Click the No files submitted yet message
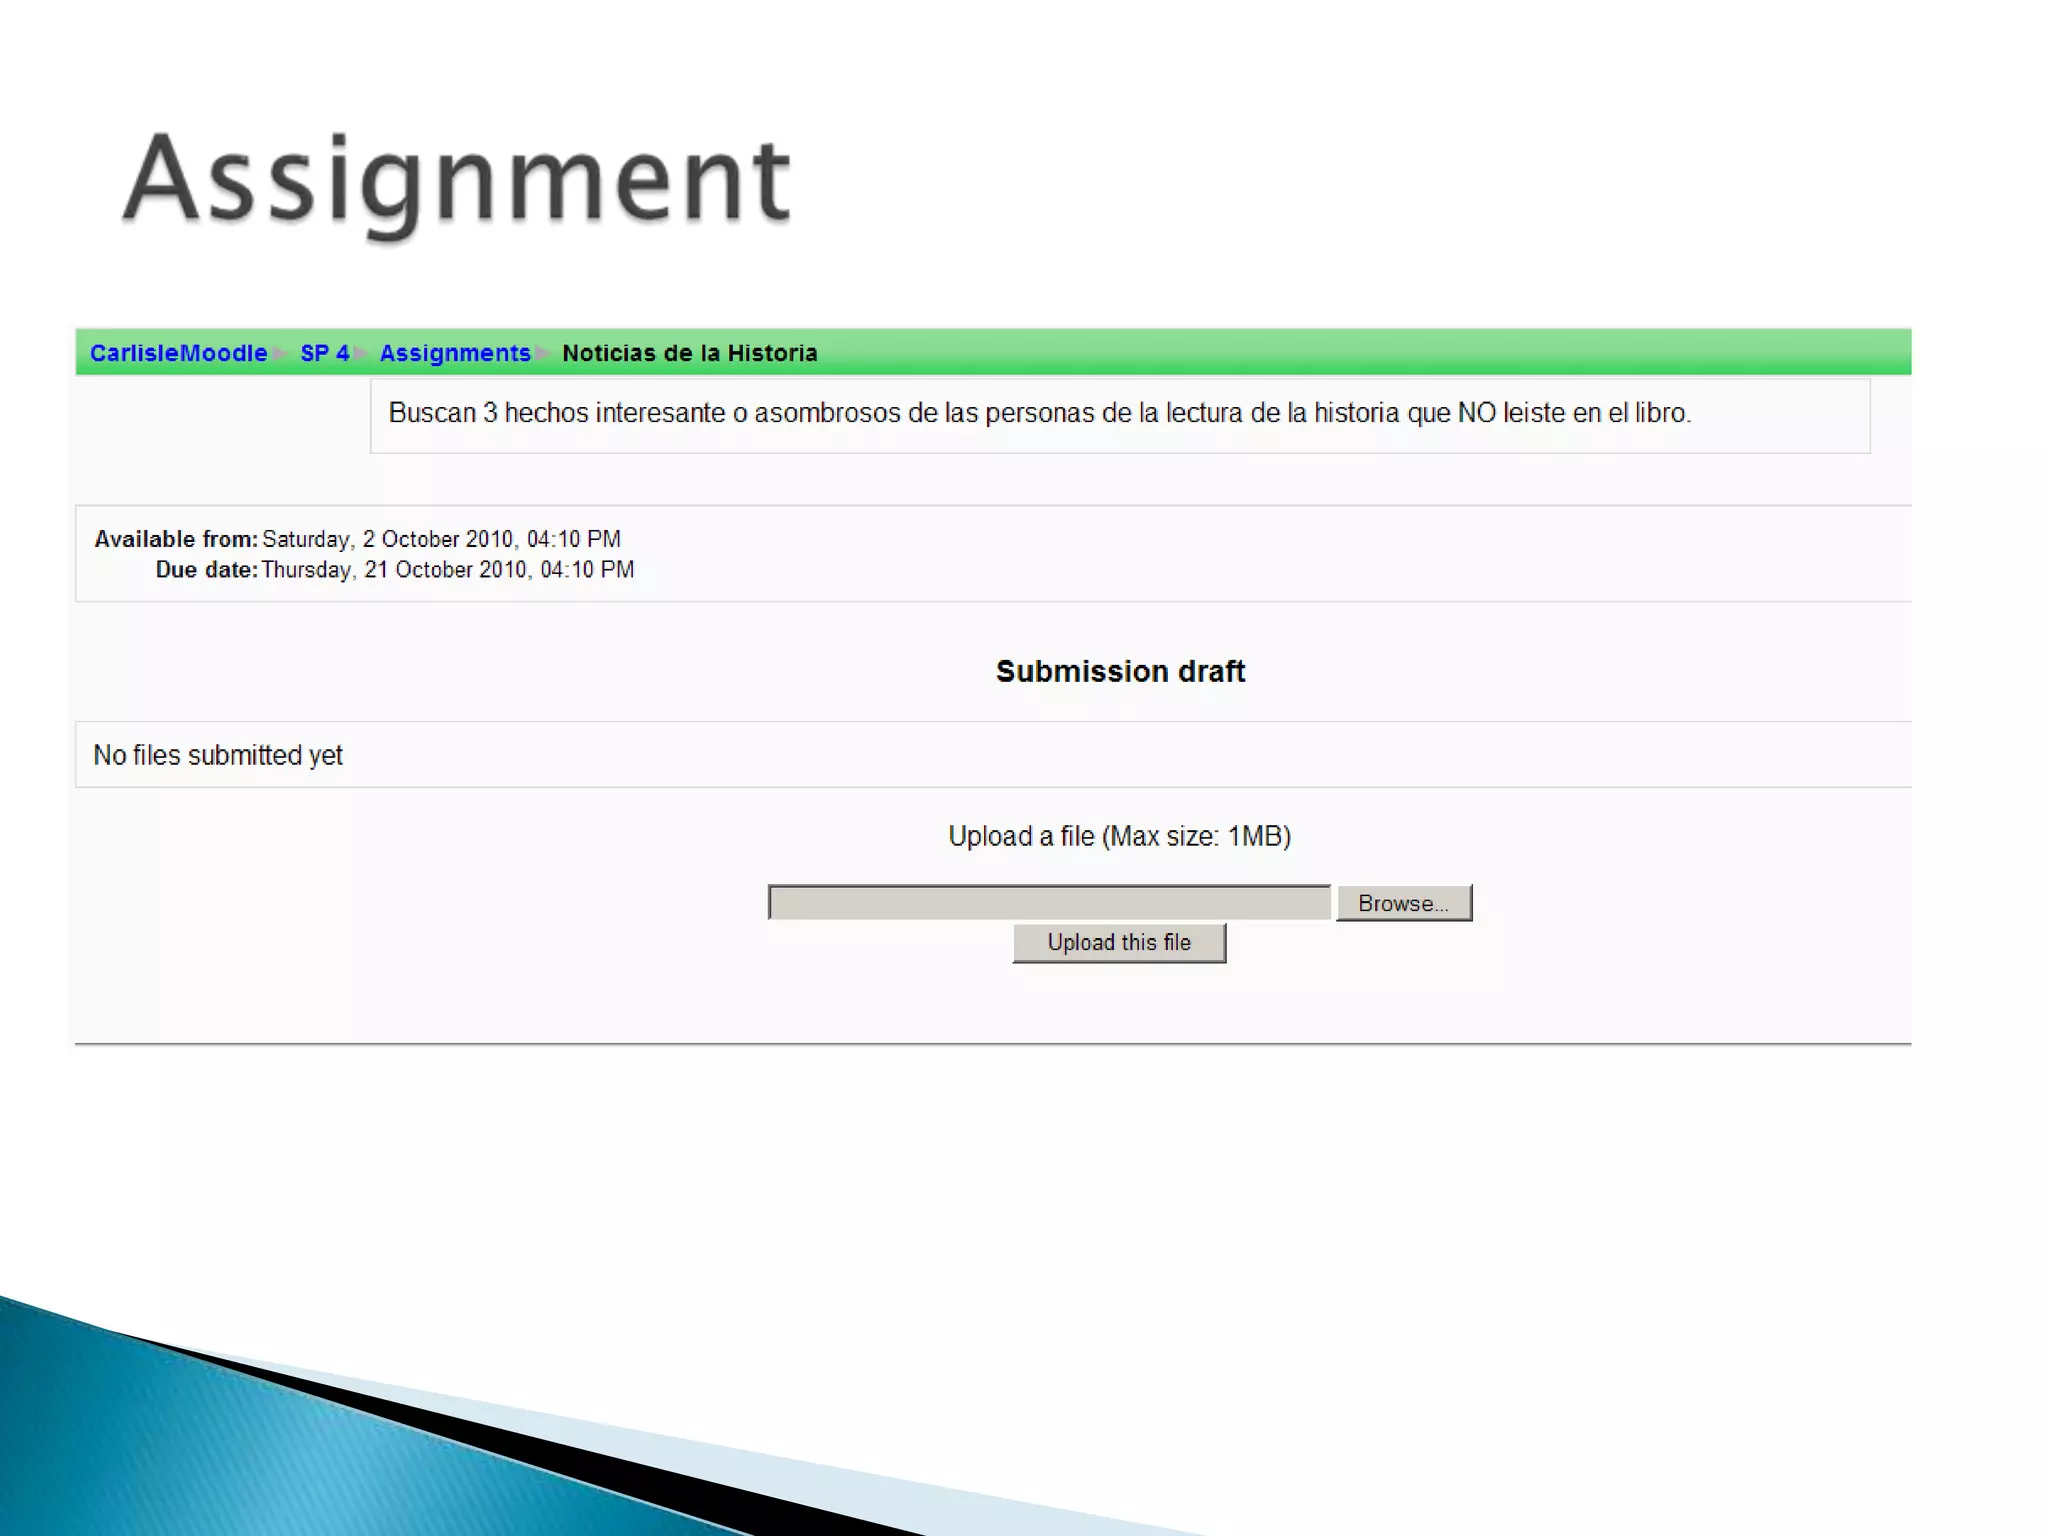 pos(218,755)
